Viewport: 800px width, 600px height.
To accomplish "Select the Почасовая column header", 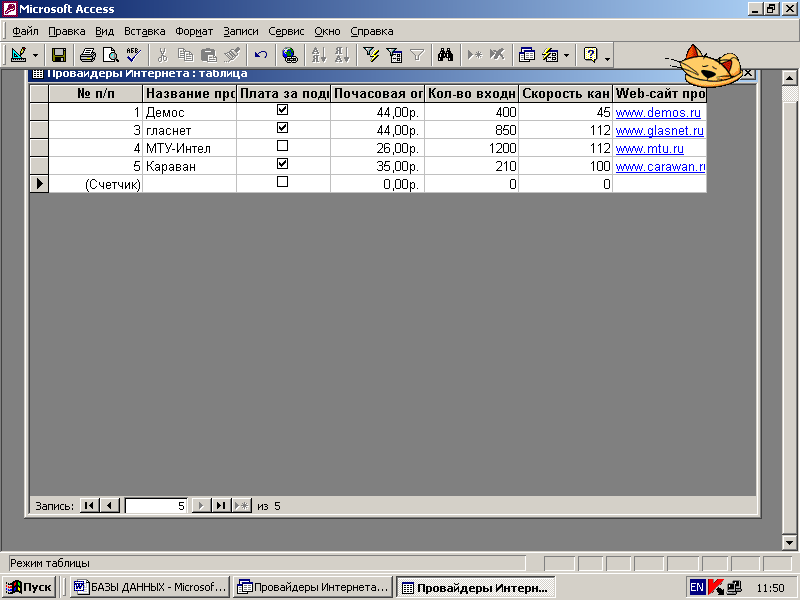I will click(x=378, y=93).
